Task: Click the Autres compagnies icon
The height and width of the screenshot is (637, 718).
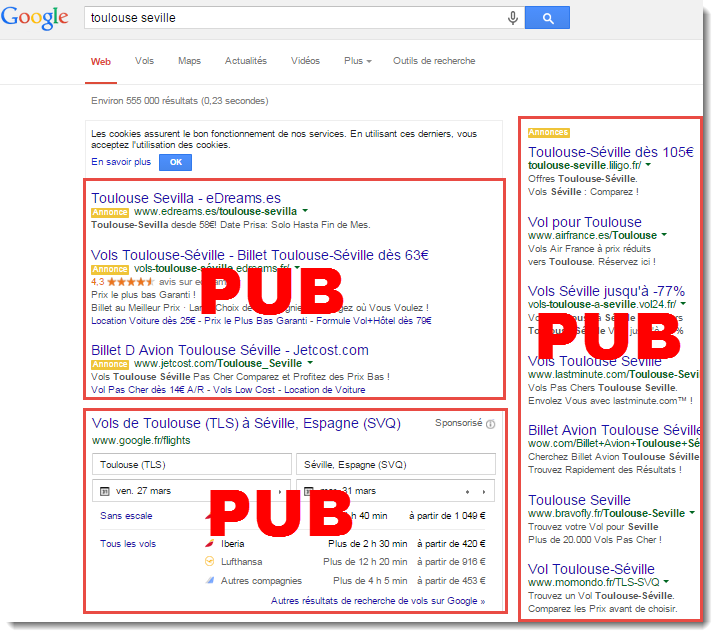Action: pos(209,580)
